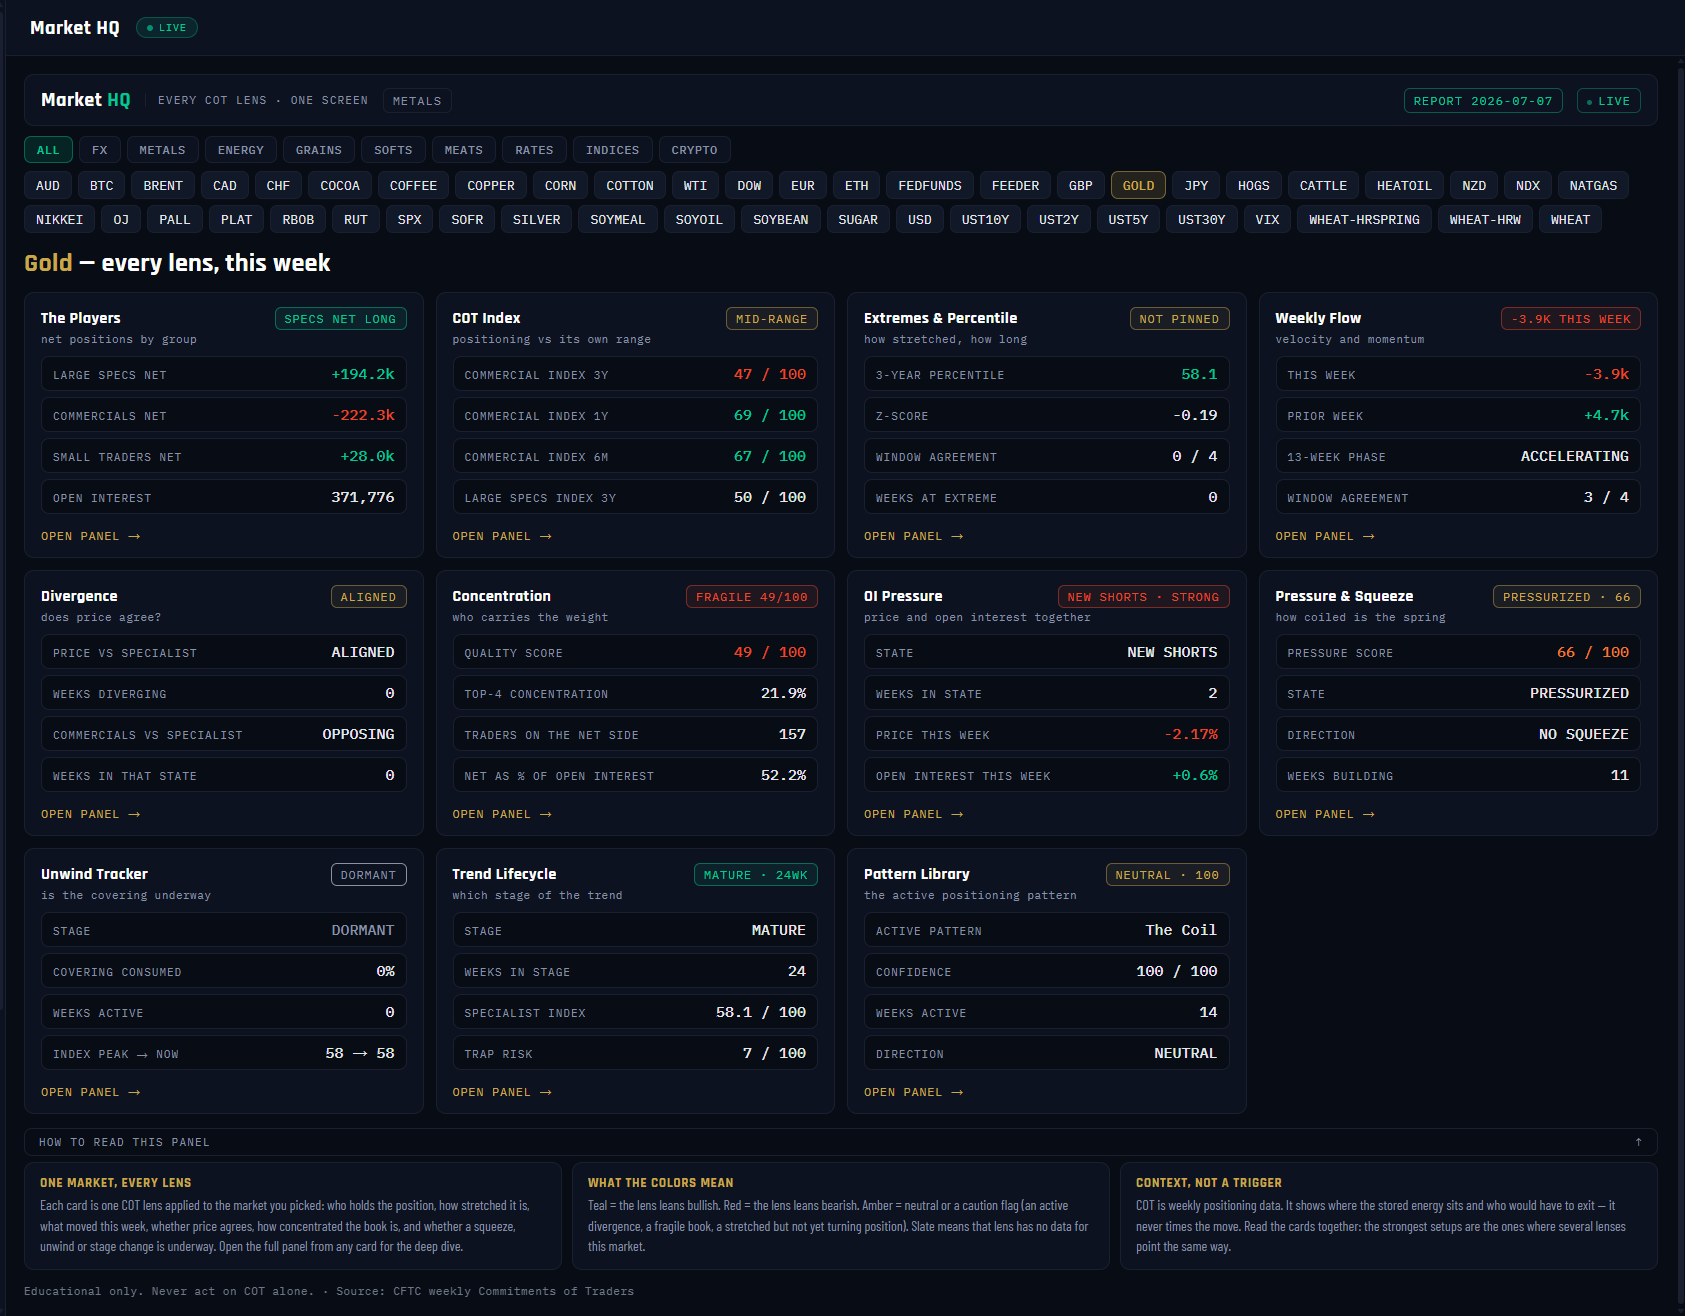Click the DORMANT badge on Unwind Tracker
This screenshot has width=1685, height=1316.
coord(369,875)
